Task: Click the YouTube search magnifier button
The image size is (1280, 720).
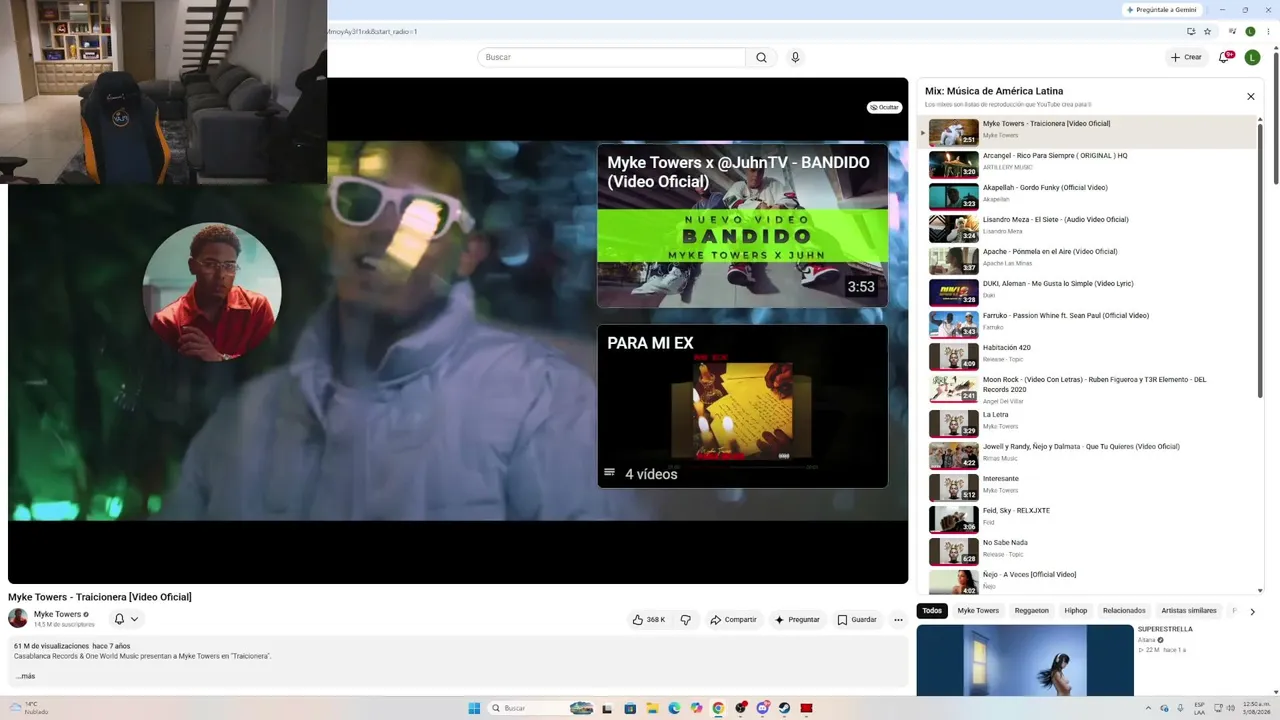Action: [x=761, y=57]
